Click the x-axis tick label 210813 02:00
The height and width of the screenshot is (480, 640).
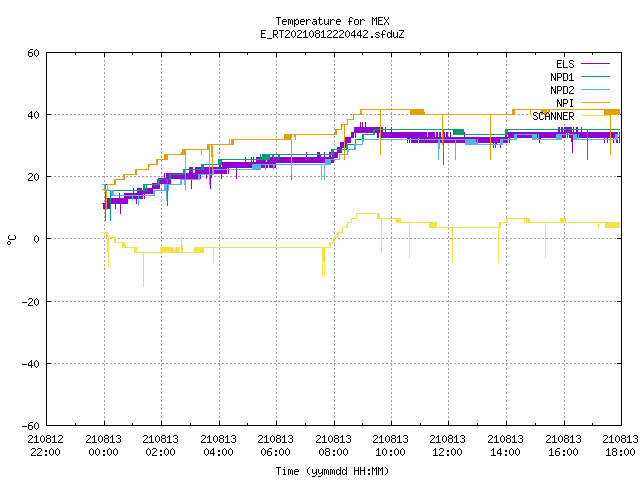(x=161, y=446)
